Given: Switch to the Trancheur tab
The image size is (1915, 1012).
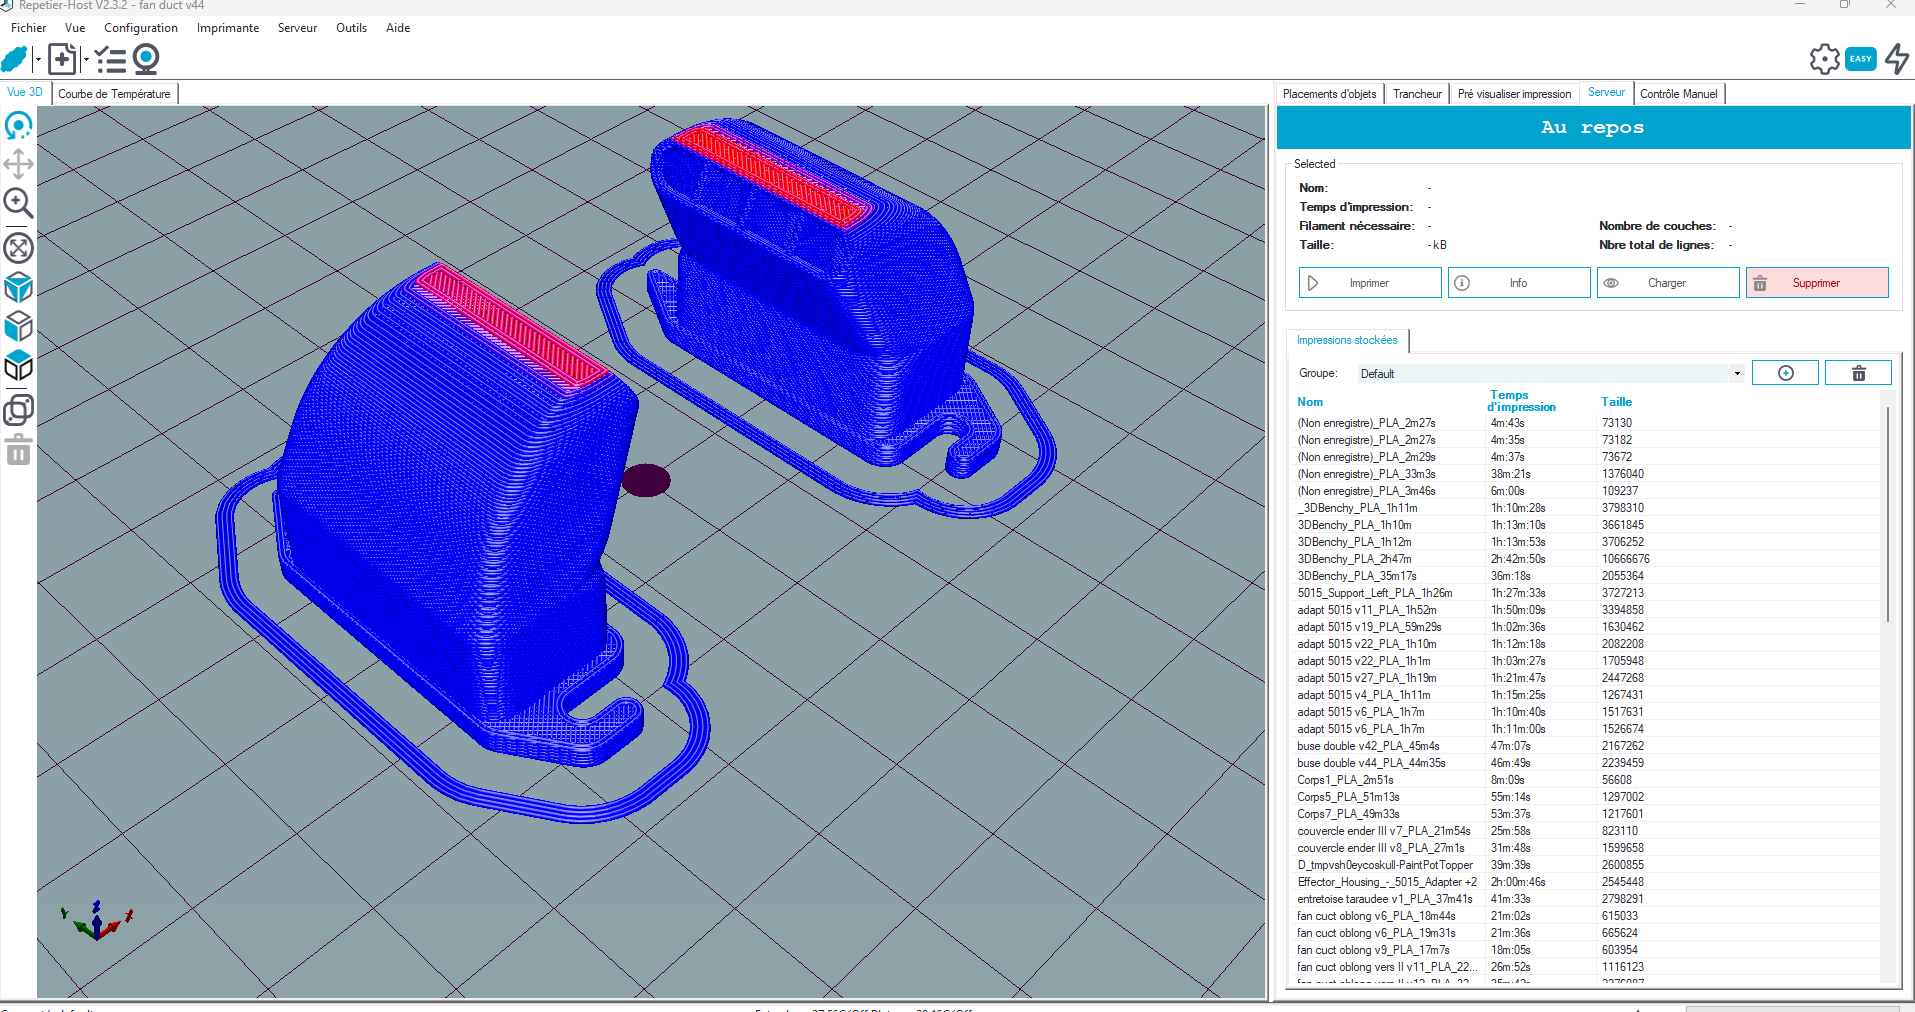Looking at the screenshot, I should point(1417,94).
